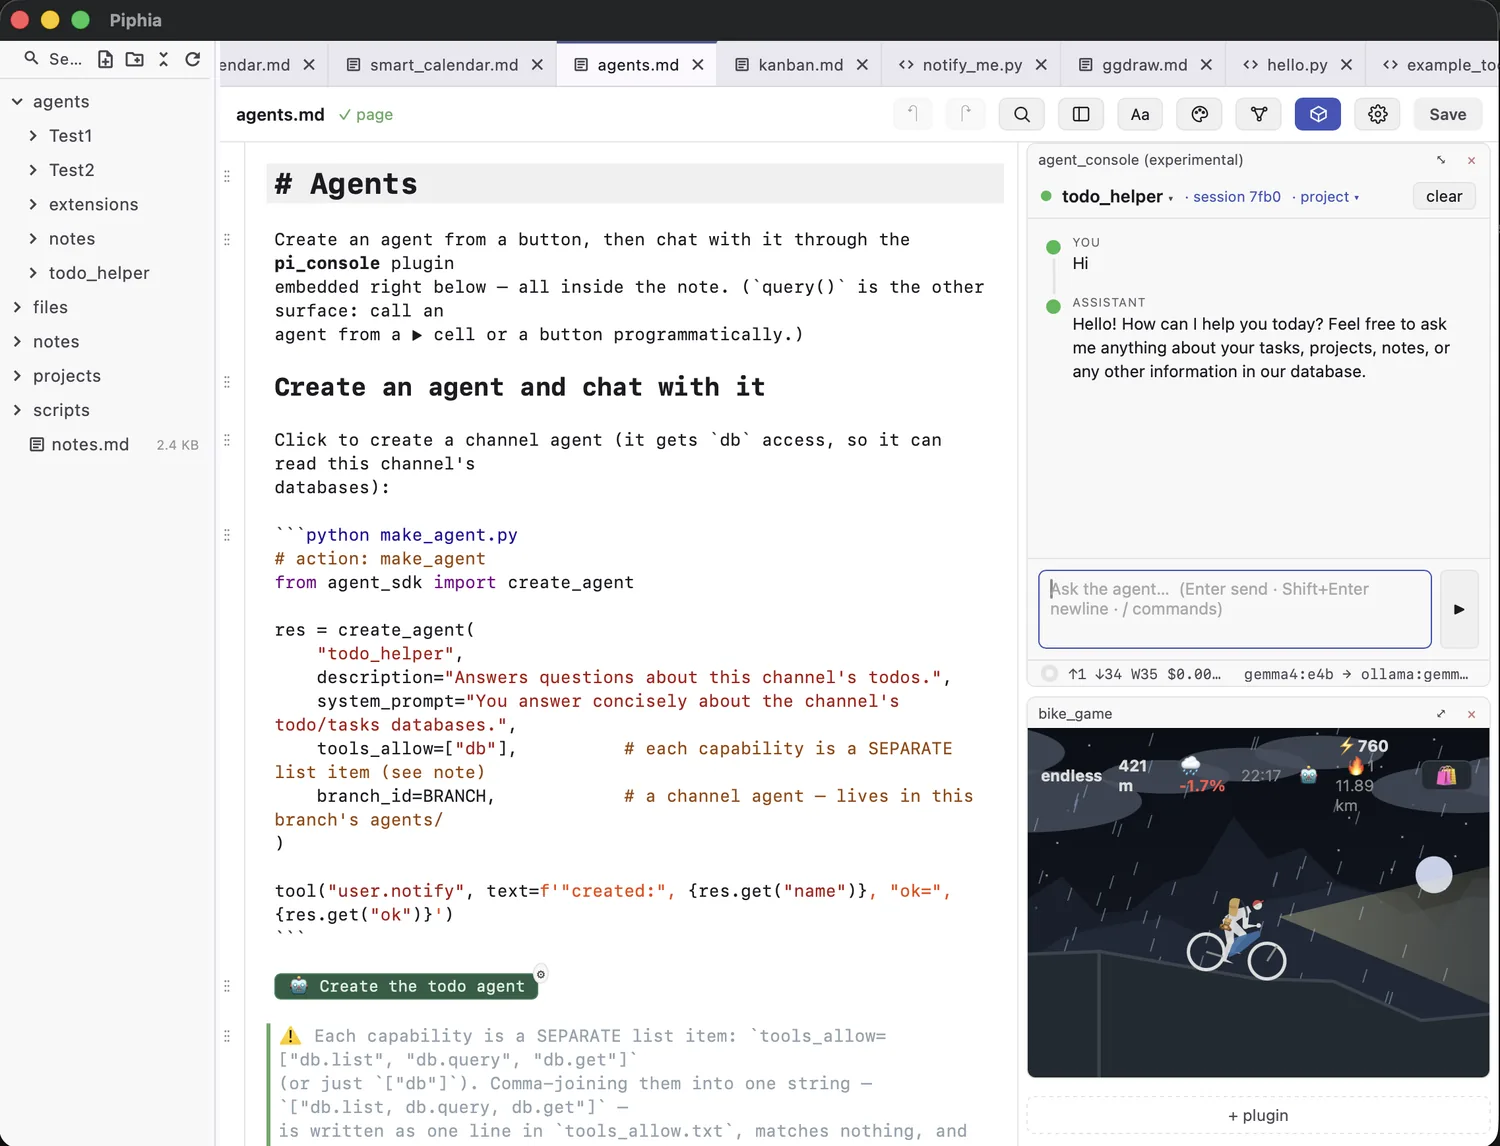Expand the todo_helper folder
The height and width of the screenshot is (1146, 1500).
pos(33,273)
